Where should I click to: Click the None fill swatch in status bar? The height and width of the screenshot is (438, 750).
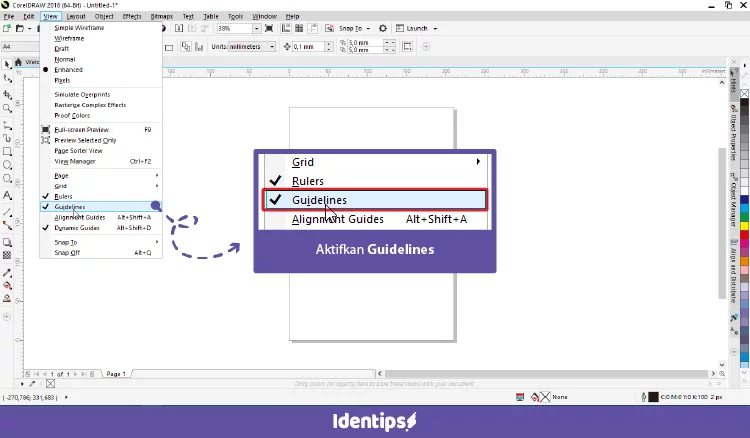click(545, 397)
